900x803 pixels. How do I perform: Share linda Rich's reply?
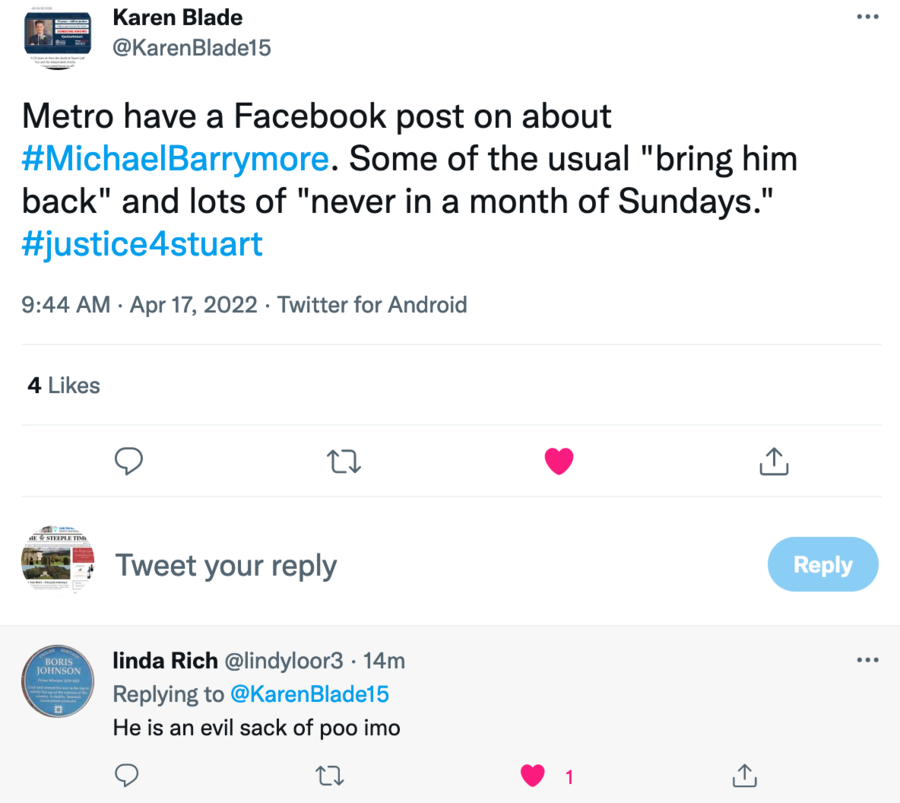click(x=743, y=775)
